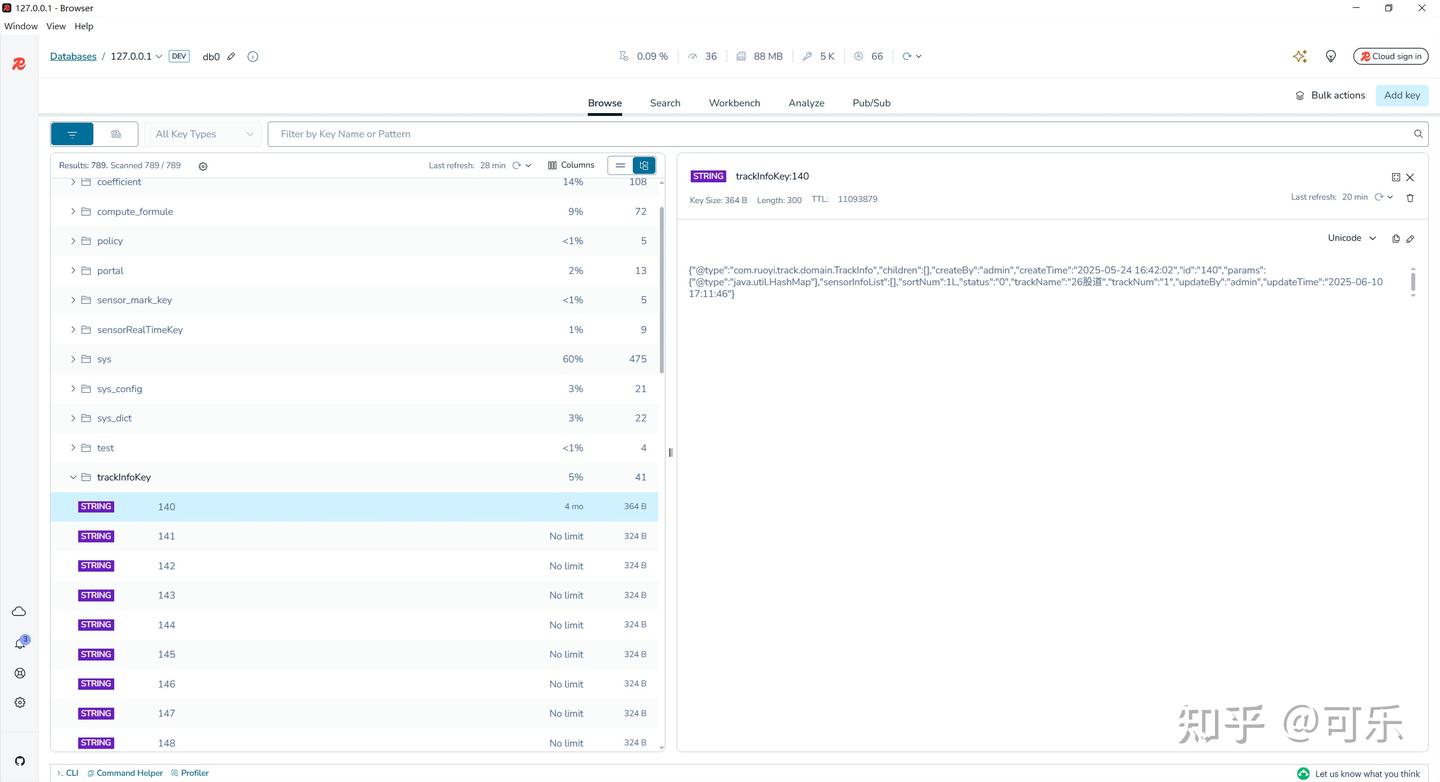Click the key tree vertical scrollbar
Image resolution: width=1440 pixels, height=782 pixels.
point(661,290)
